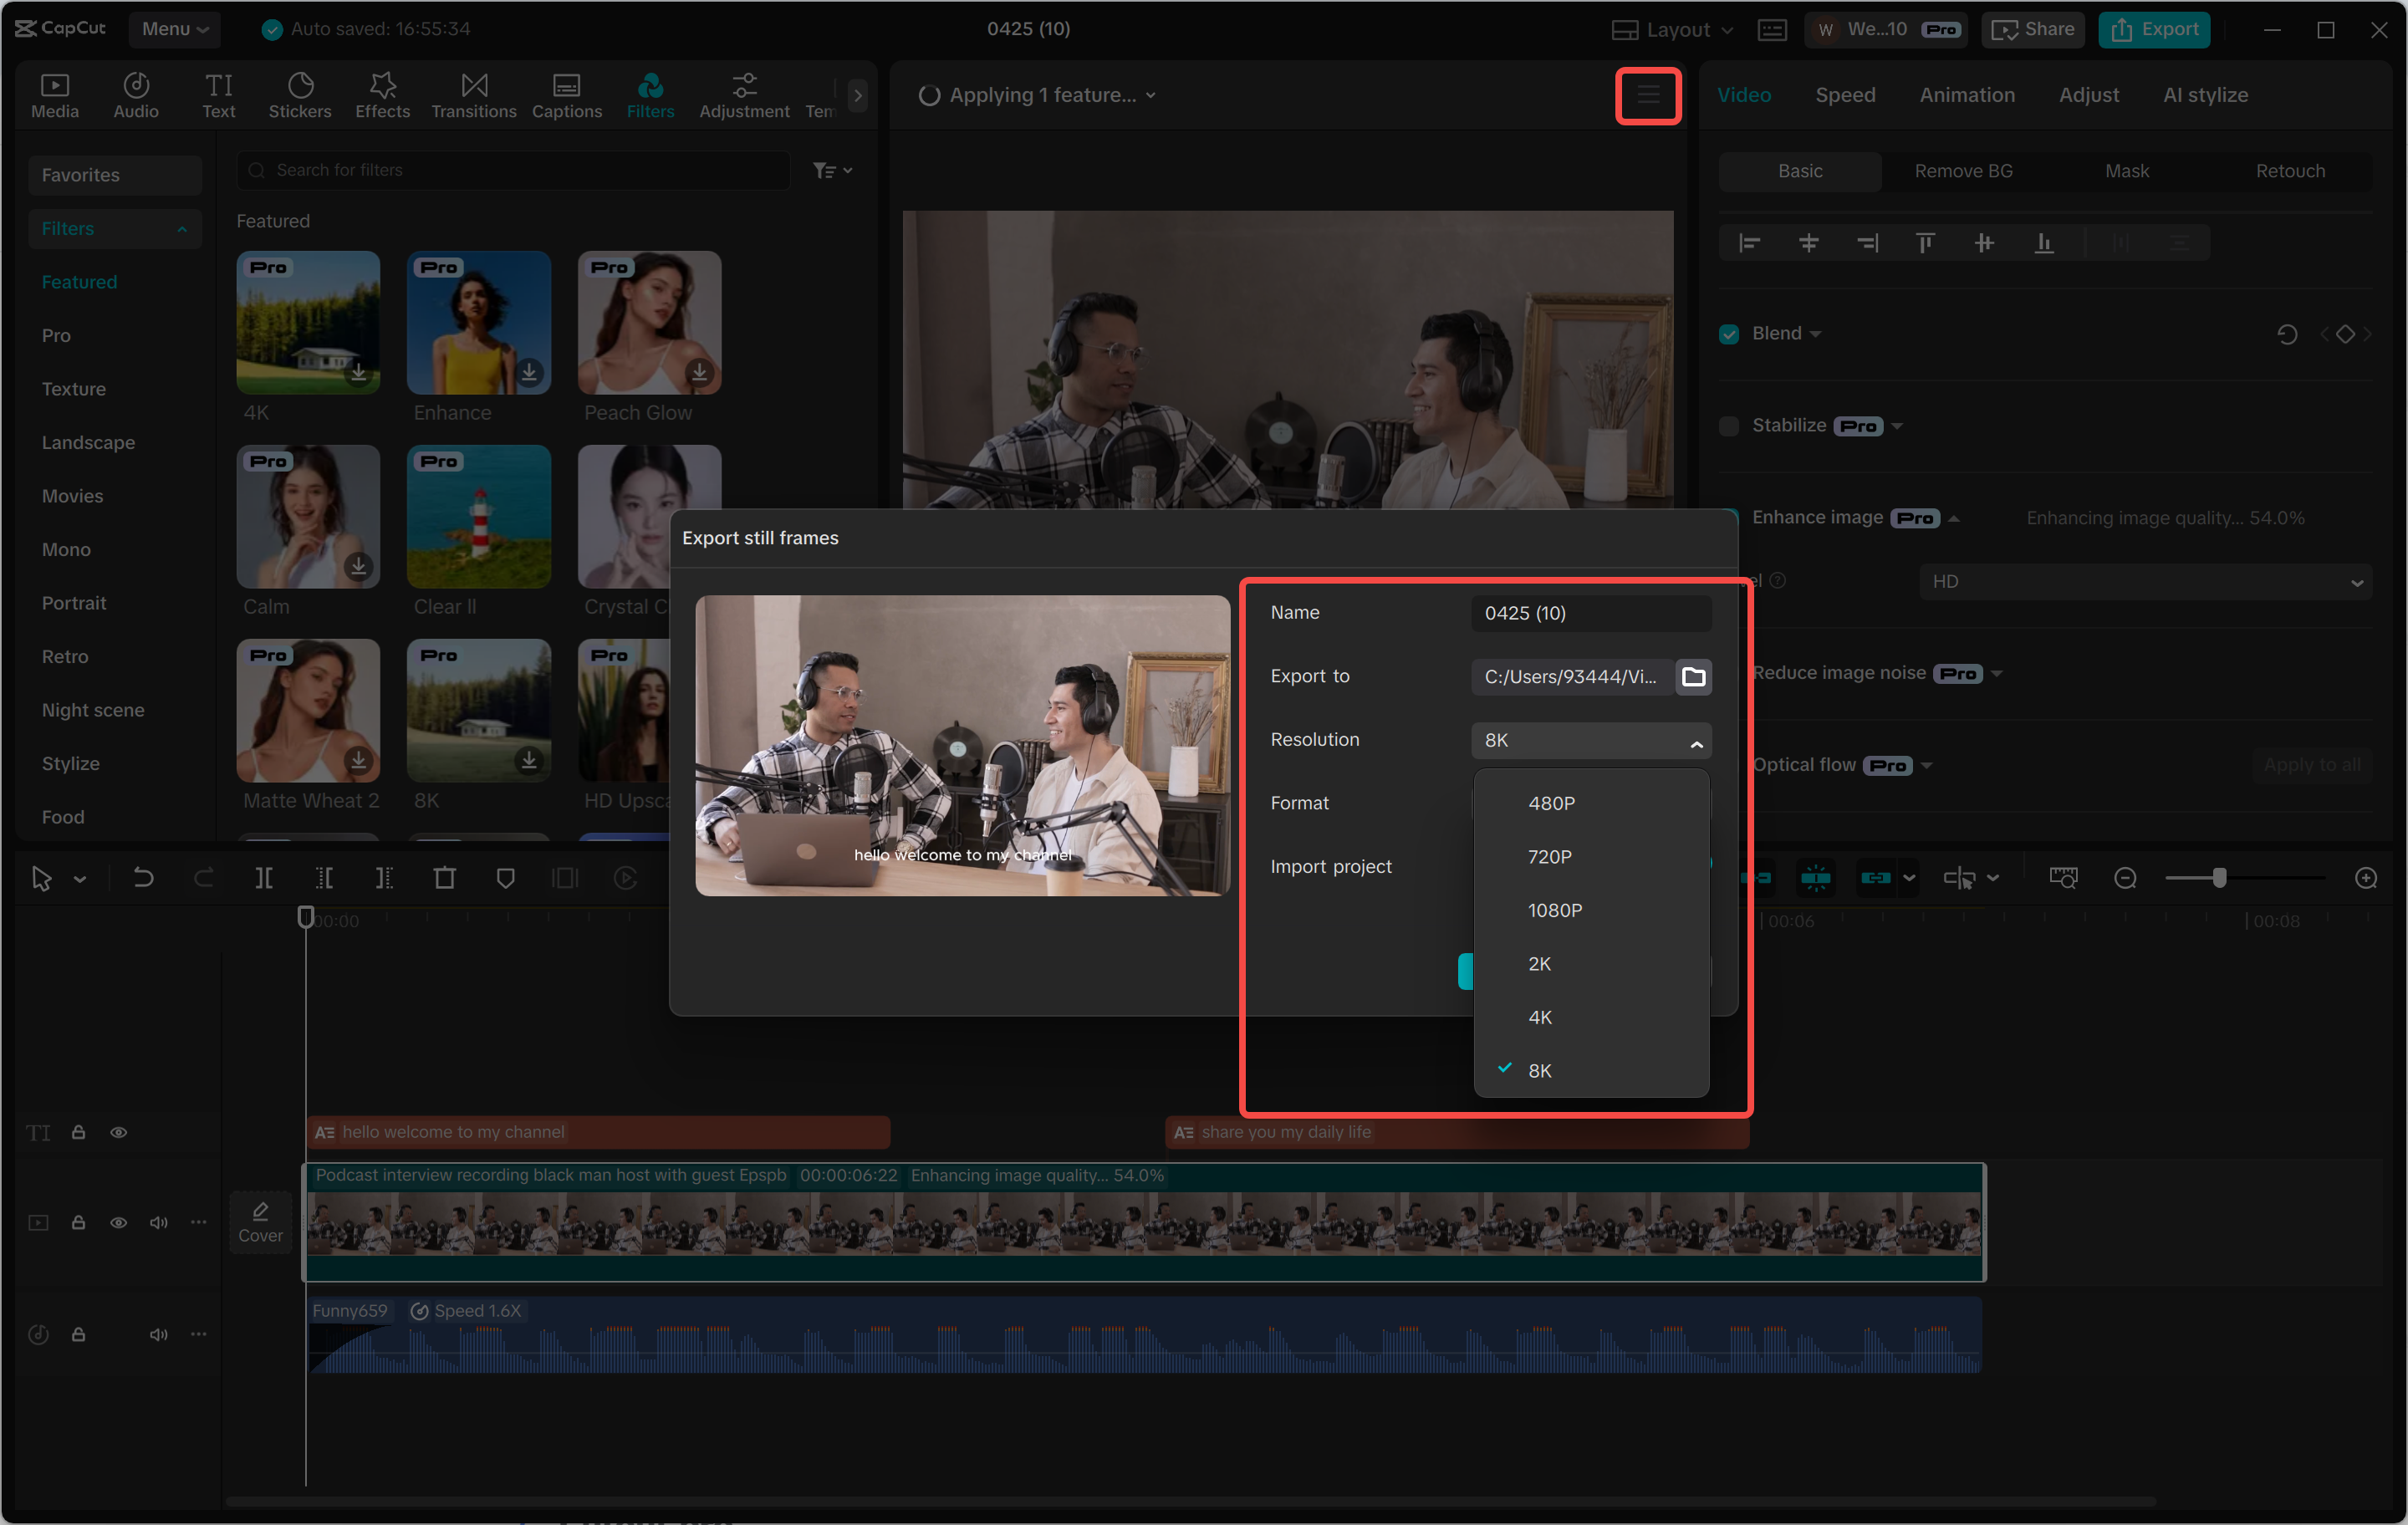Select the Peach Glow filter thumbnail
The height and width of the screenshot is (1525, 2408).
(648, 322)
